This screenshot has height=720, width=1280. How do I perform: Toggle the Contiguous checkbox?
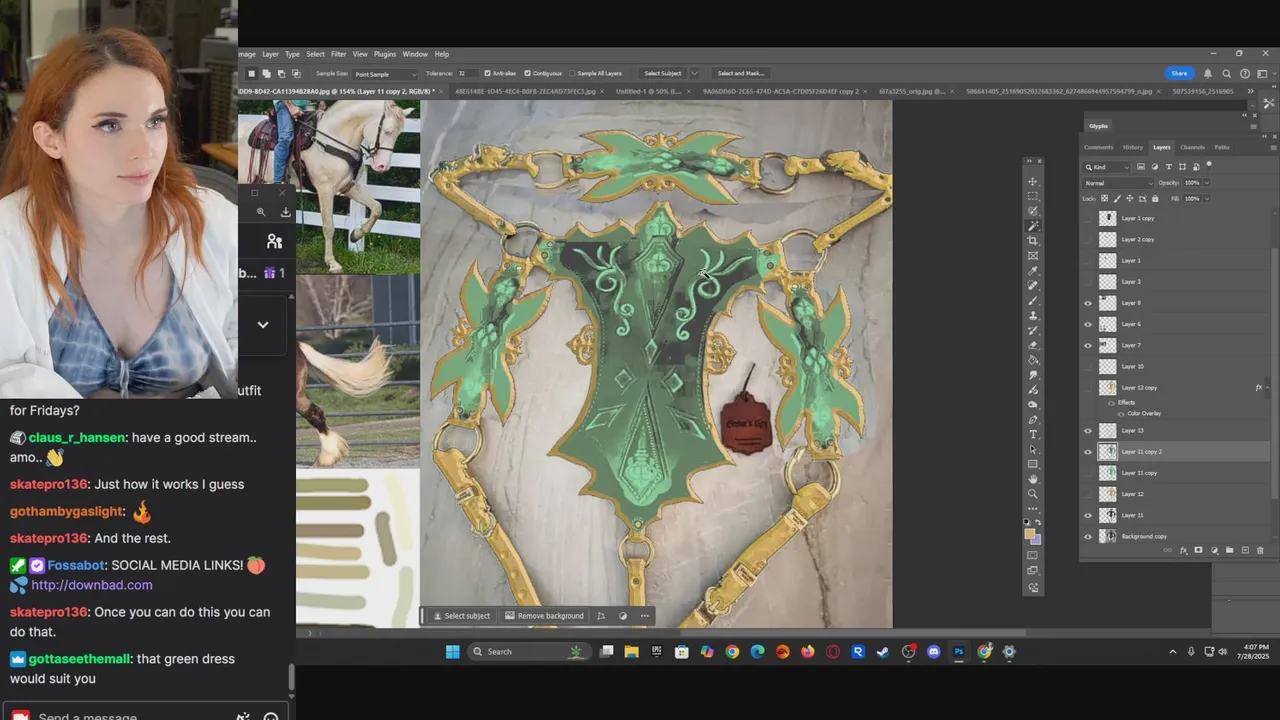pos(527,73)
